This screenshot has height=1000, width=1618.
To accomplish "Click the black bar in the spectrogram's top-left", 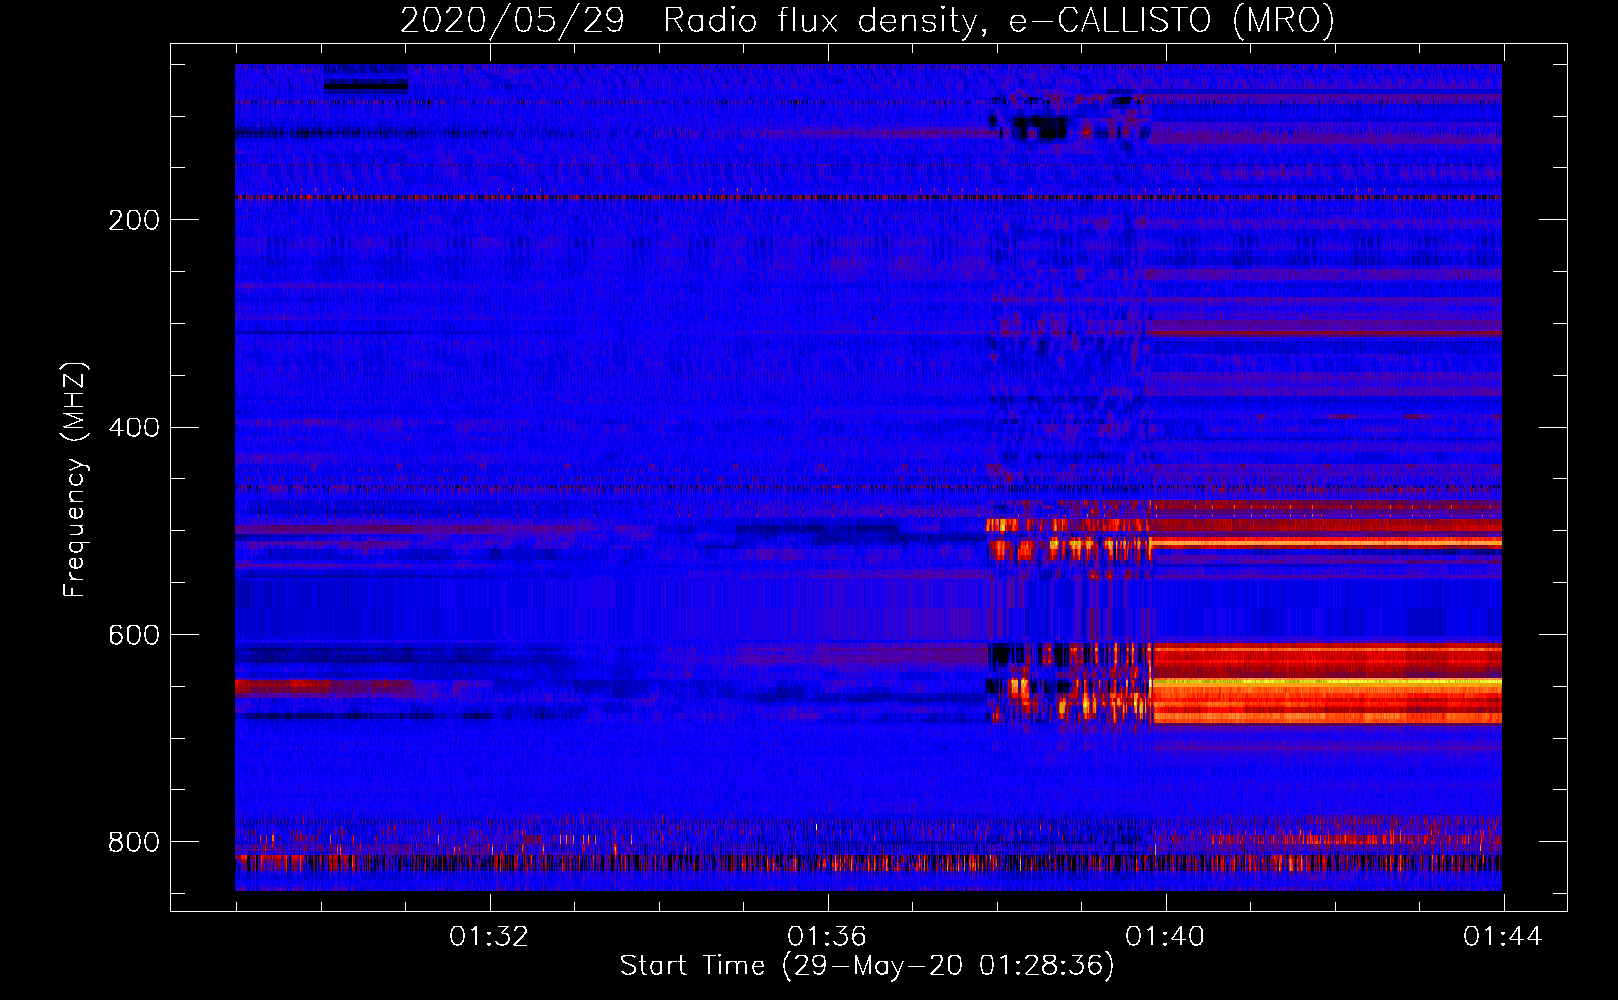I will (366, 85).
